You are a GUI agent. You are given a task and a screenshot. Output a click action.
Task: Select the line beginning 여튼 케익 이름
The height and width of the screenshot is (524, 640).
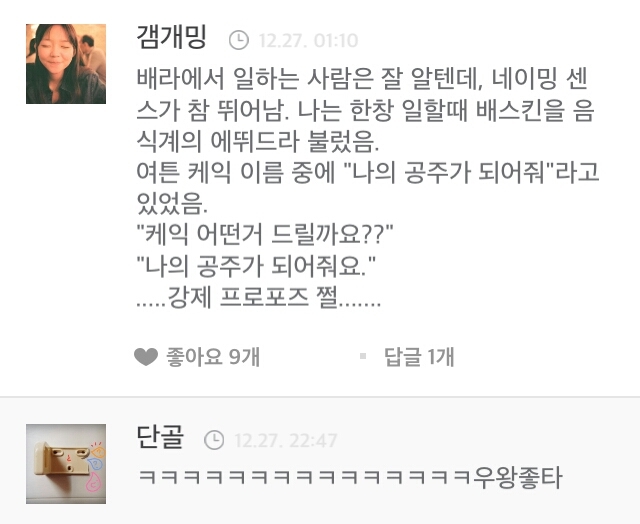367,172
